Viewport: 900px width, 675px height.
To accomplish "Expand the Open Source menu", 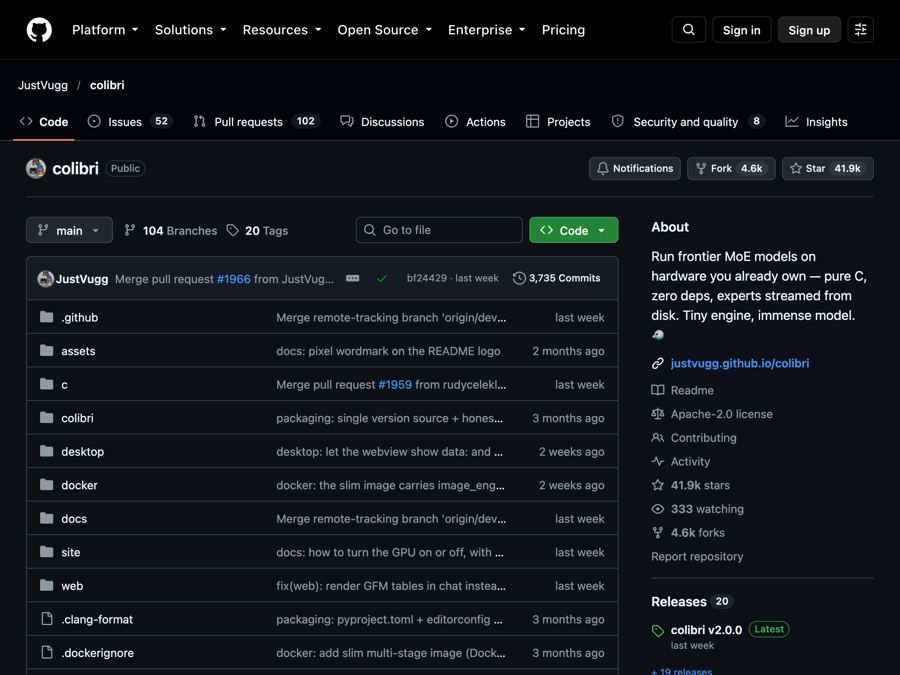I will (385, 30).
